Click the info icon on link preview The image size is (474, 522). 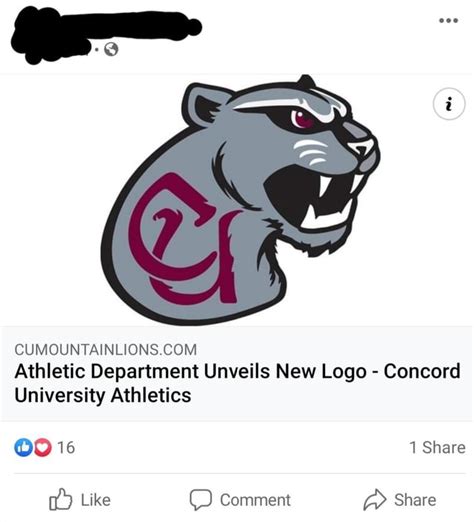click(449, 104)
